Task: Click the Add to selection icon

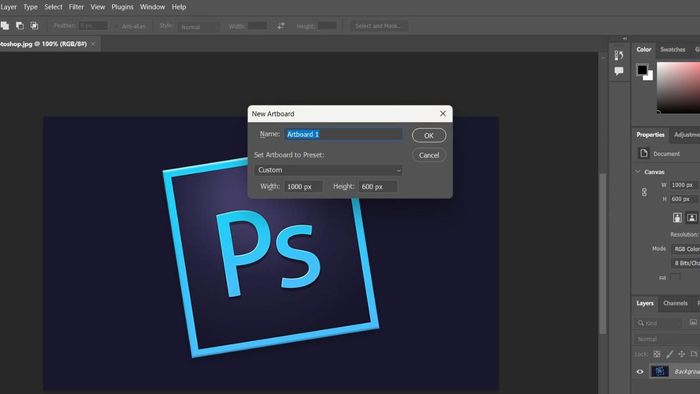Action: pyautogui.click(x=5, y=26)
